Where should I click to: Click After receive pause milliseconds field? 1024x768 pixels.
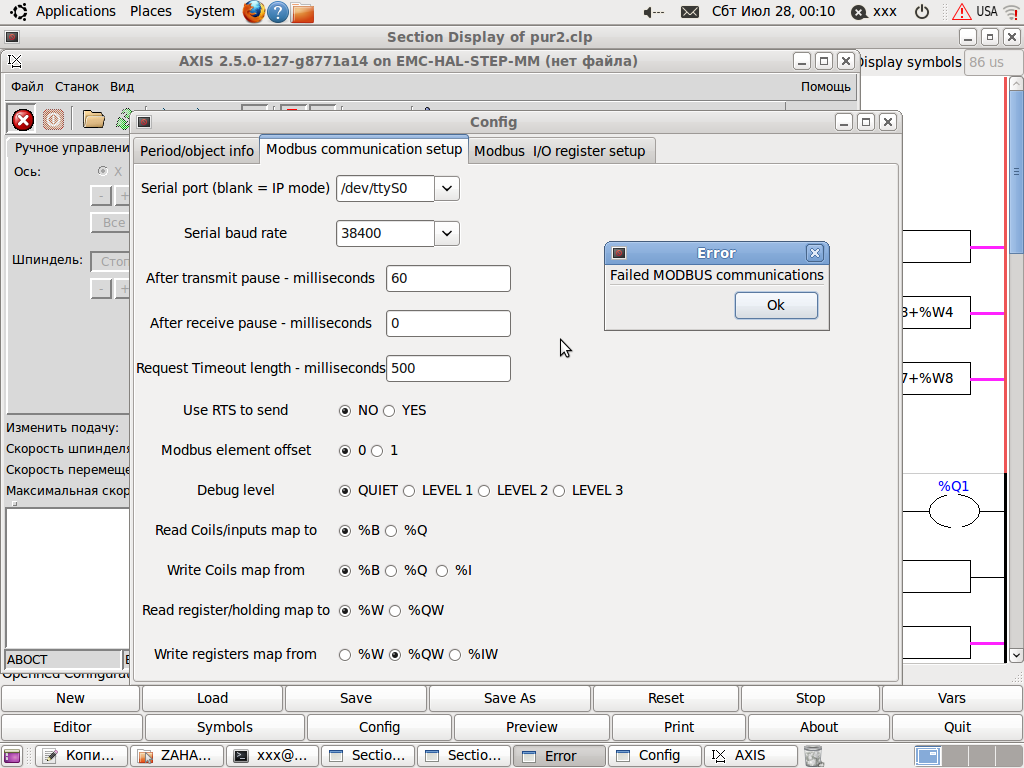coord(448,323)
